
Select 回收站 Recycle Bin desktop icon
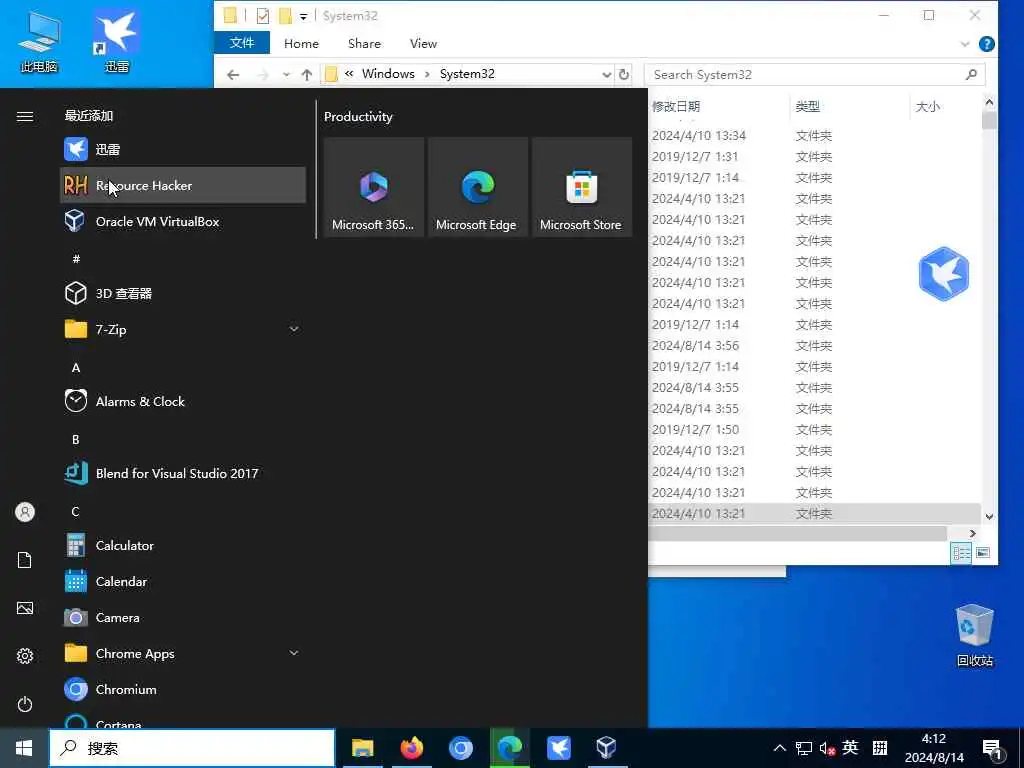coord(974,635)
